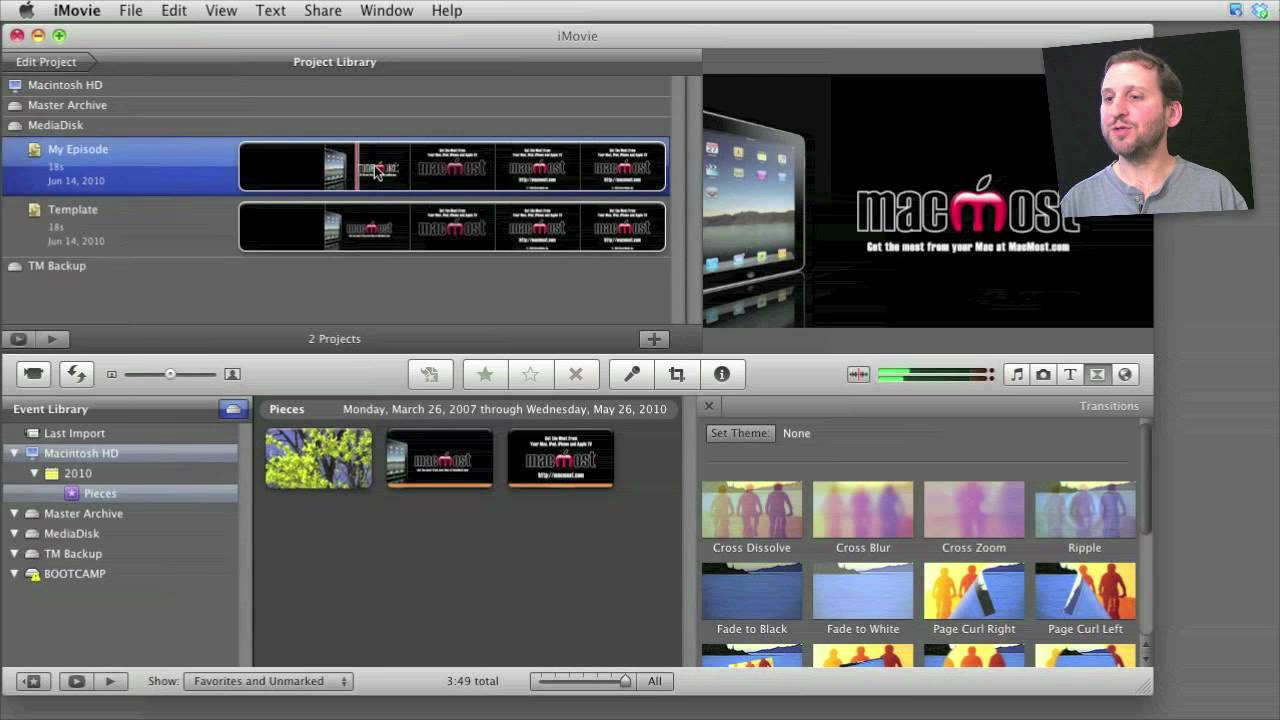Click the large thumbnail size icon
Viewport: 1280px width, 720px height.
(232, 374)
